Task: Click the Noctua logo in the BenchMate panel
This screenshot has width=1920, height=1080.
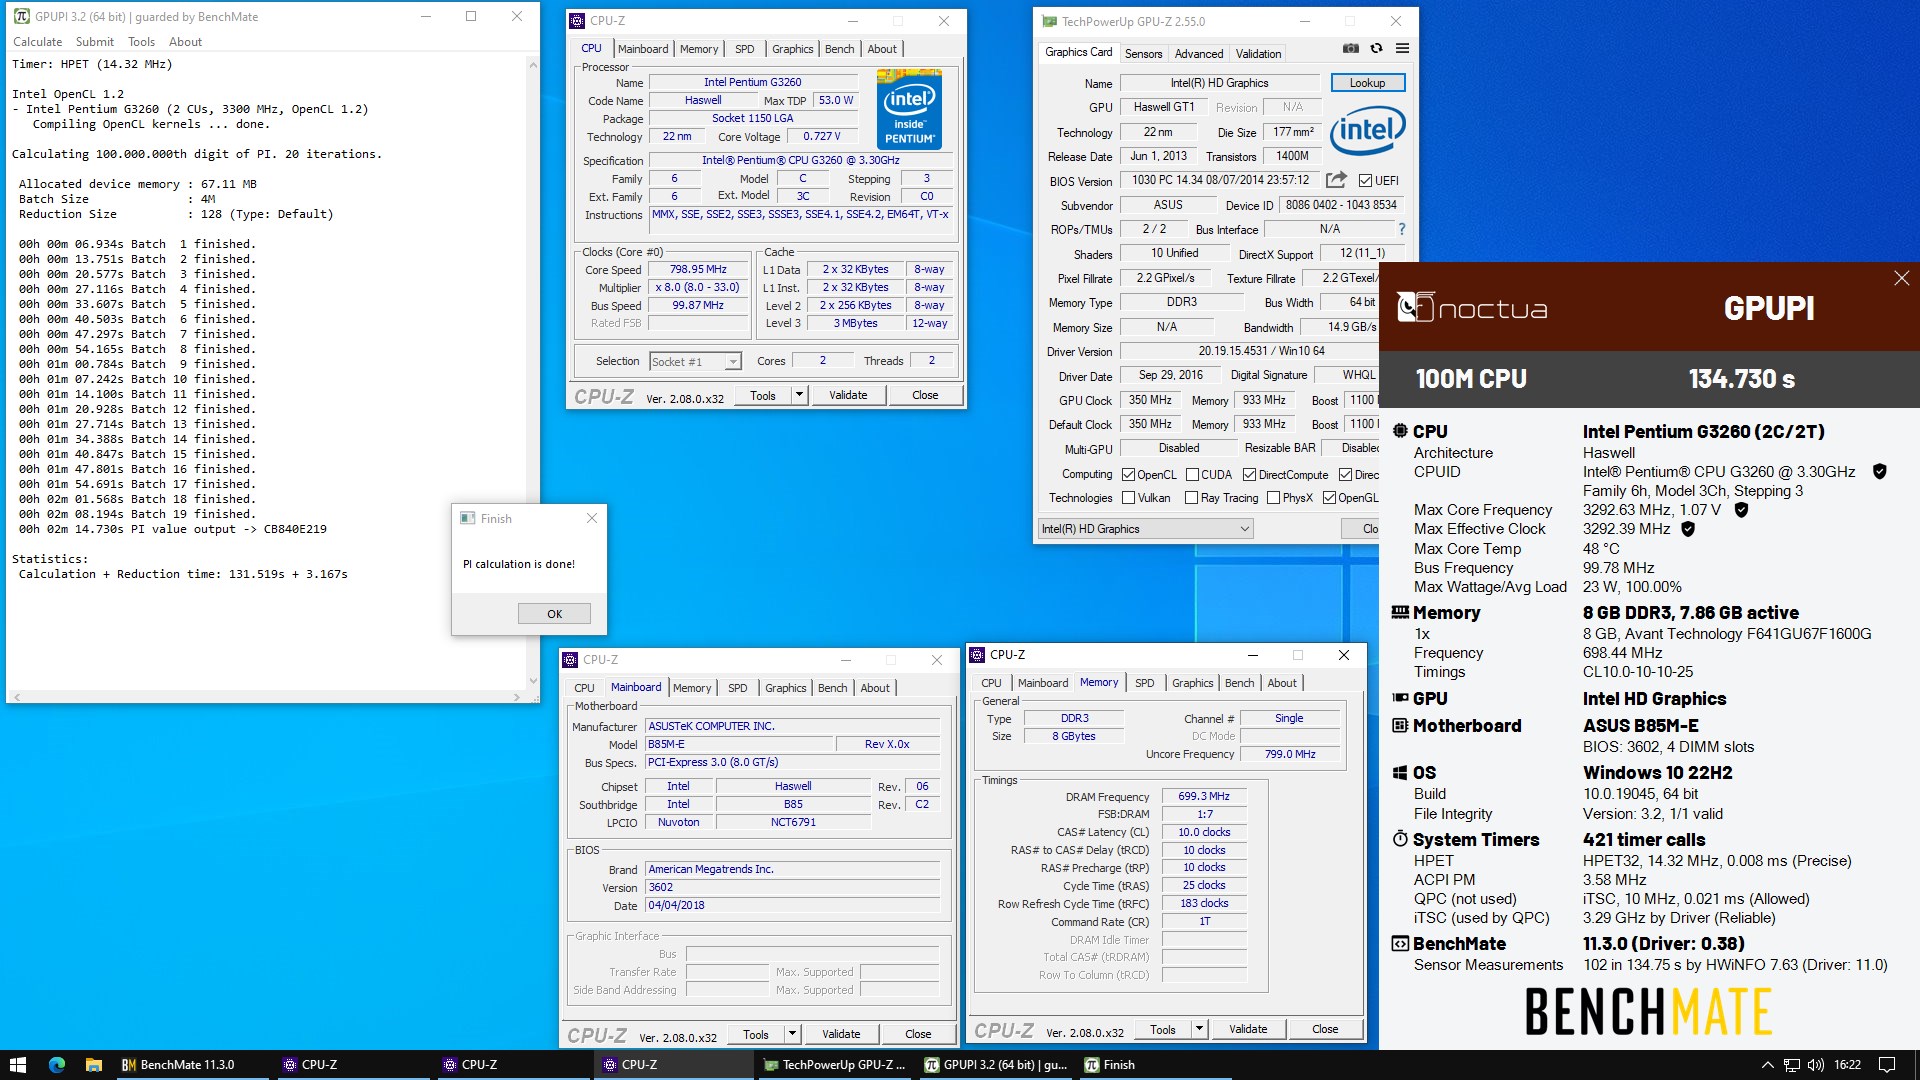Action: coord(1472,308)
